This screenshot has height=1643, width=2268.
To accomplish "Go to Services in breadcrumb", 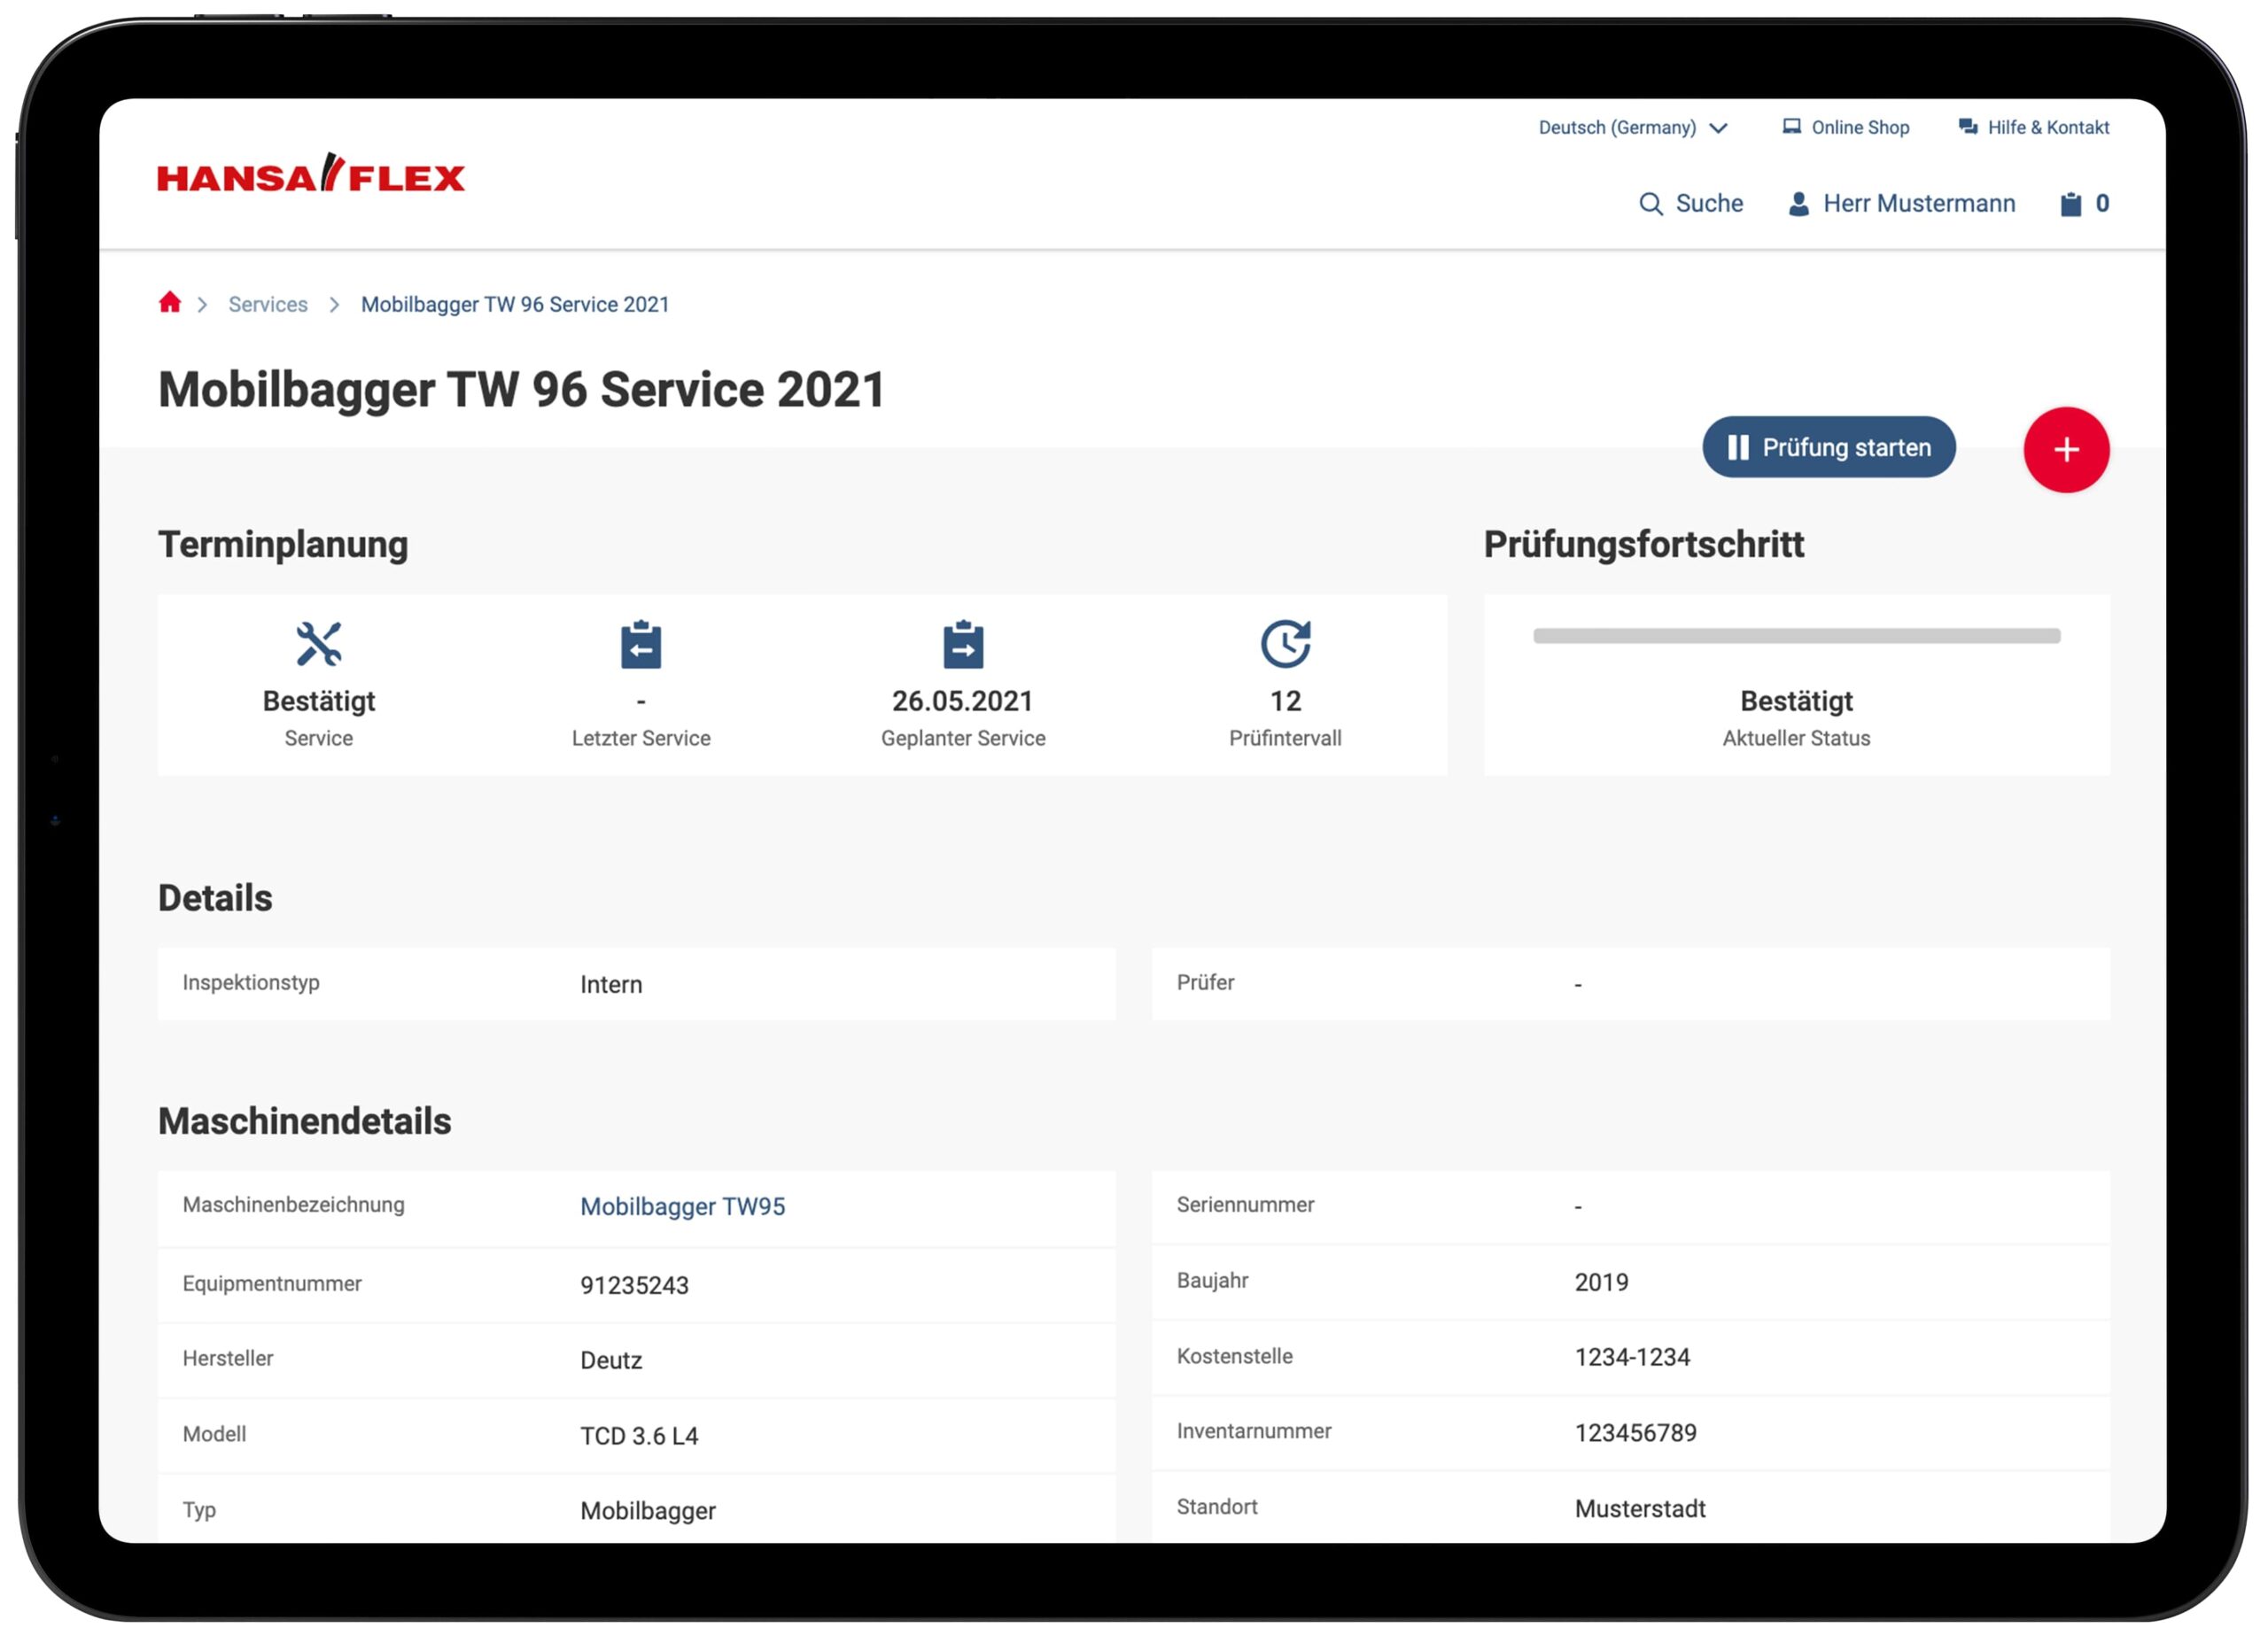I will (268, 305).
